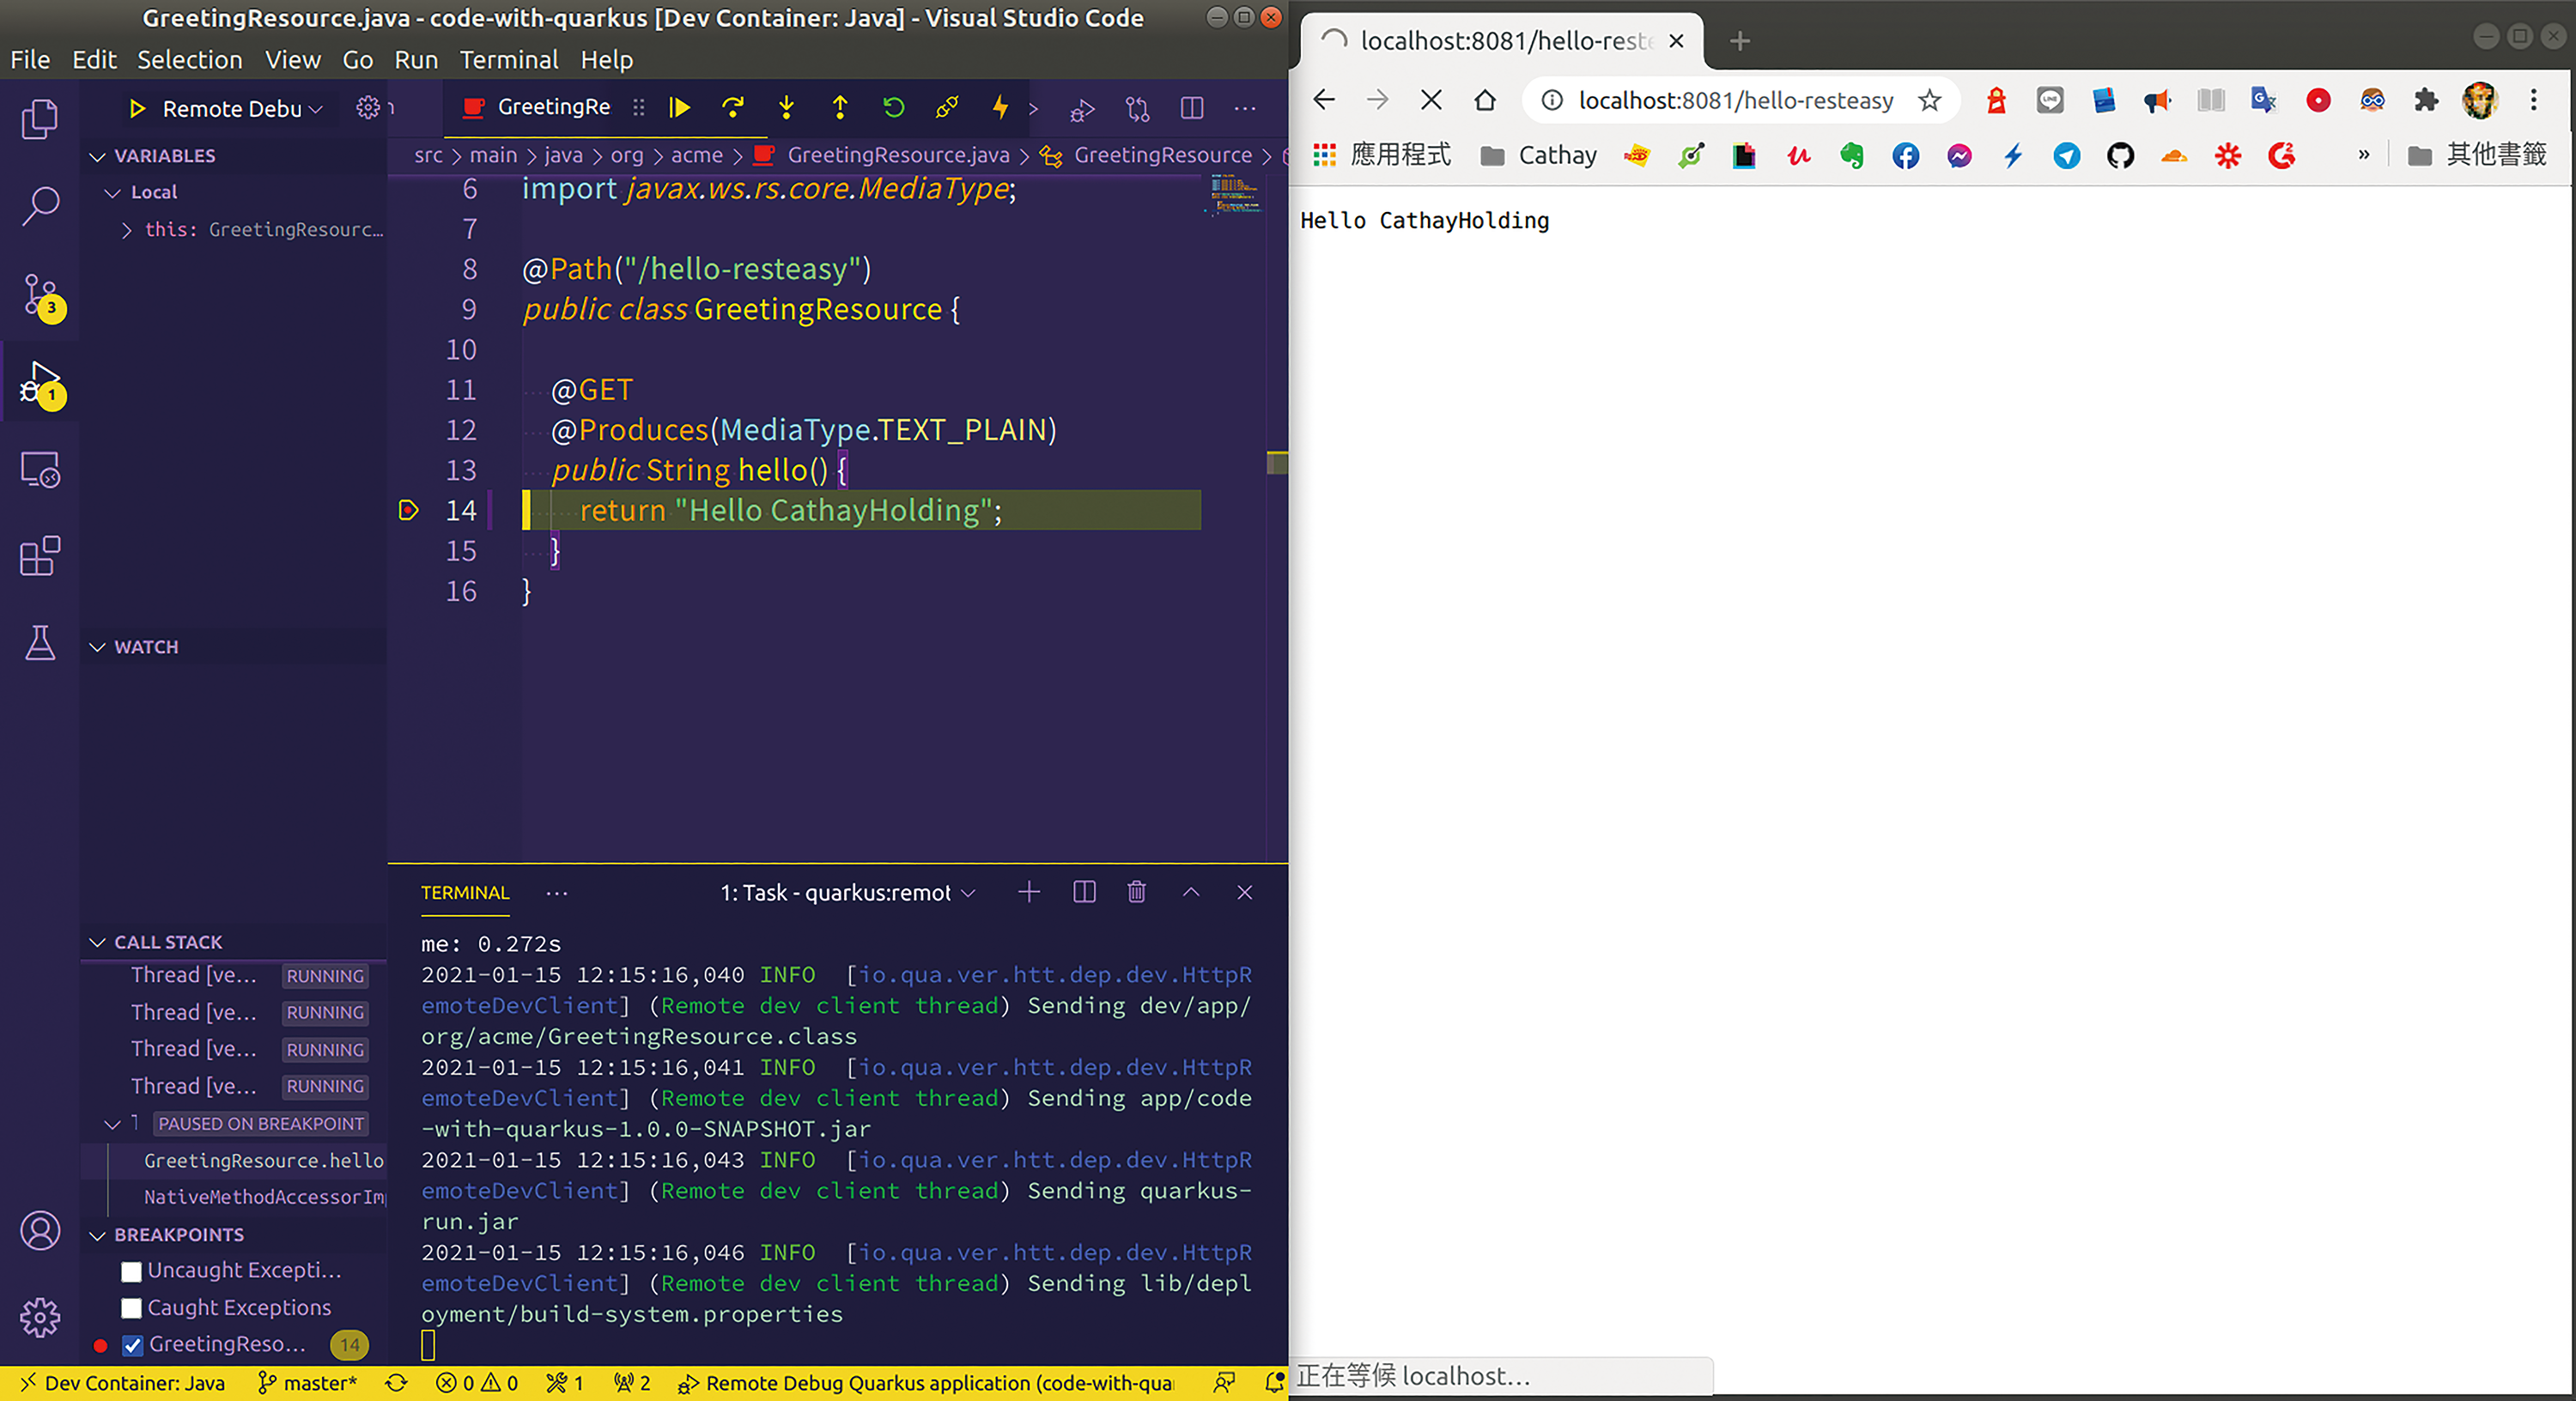Viewport: 2576px width, 1401px height.
Task: Collapse the PAUSED ON BREAKPOINT thread
Action: coord(113,1124)
